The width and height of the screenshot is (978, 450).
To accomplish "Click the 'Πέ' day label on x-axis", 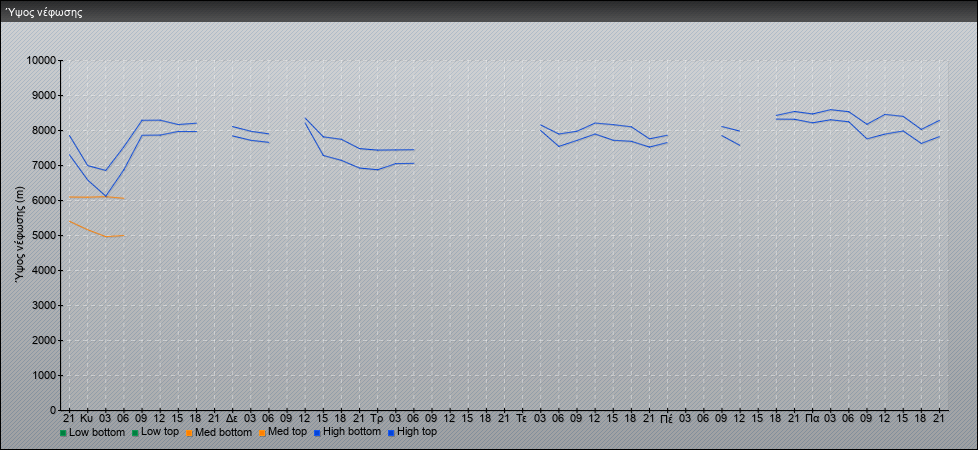I will (667, 419).
